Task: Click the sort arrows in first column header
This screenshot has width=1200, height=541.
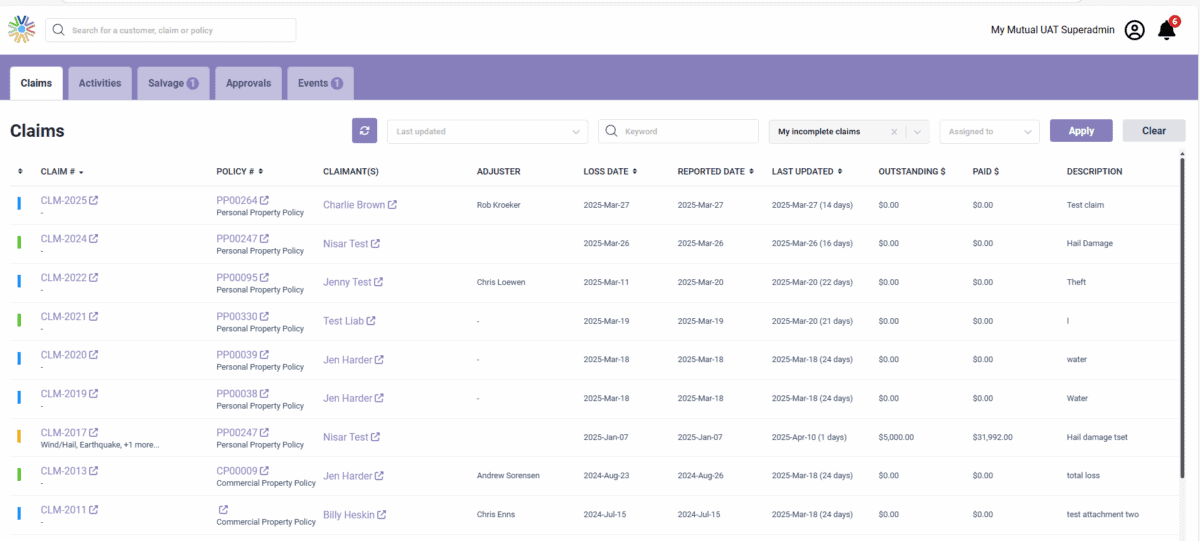Action: [x=20, y=172]
